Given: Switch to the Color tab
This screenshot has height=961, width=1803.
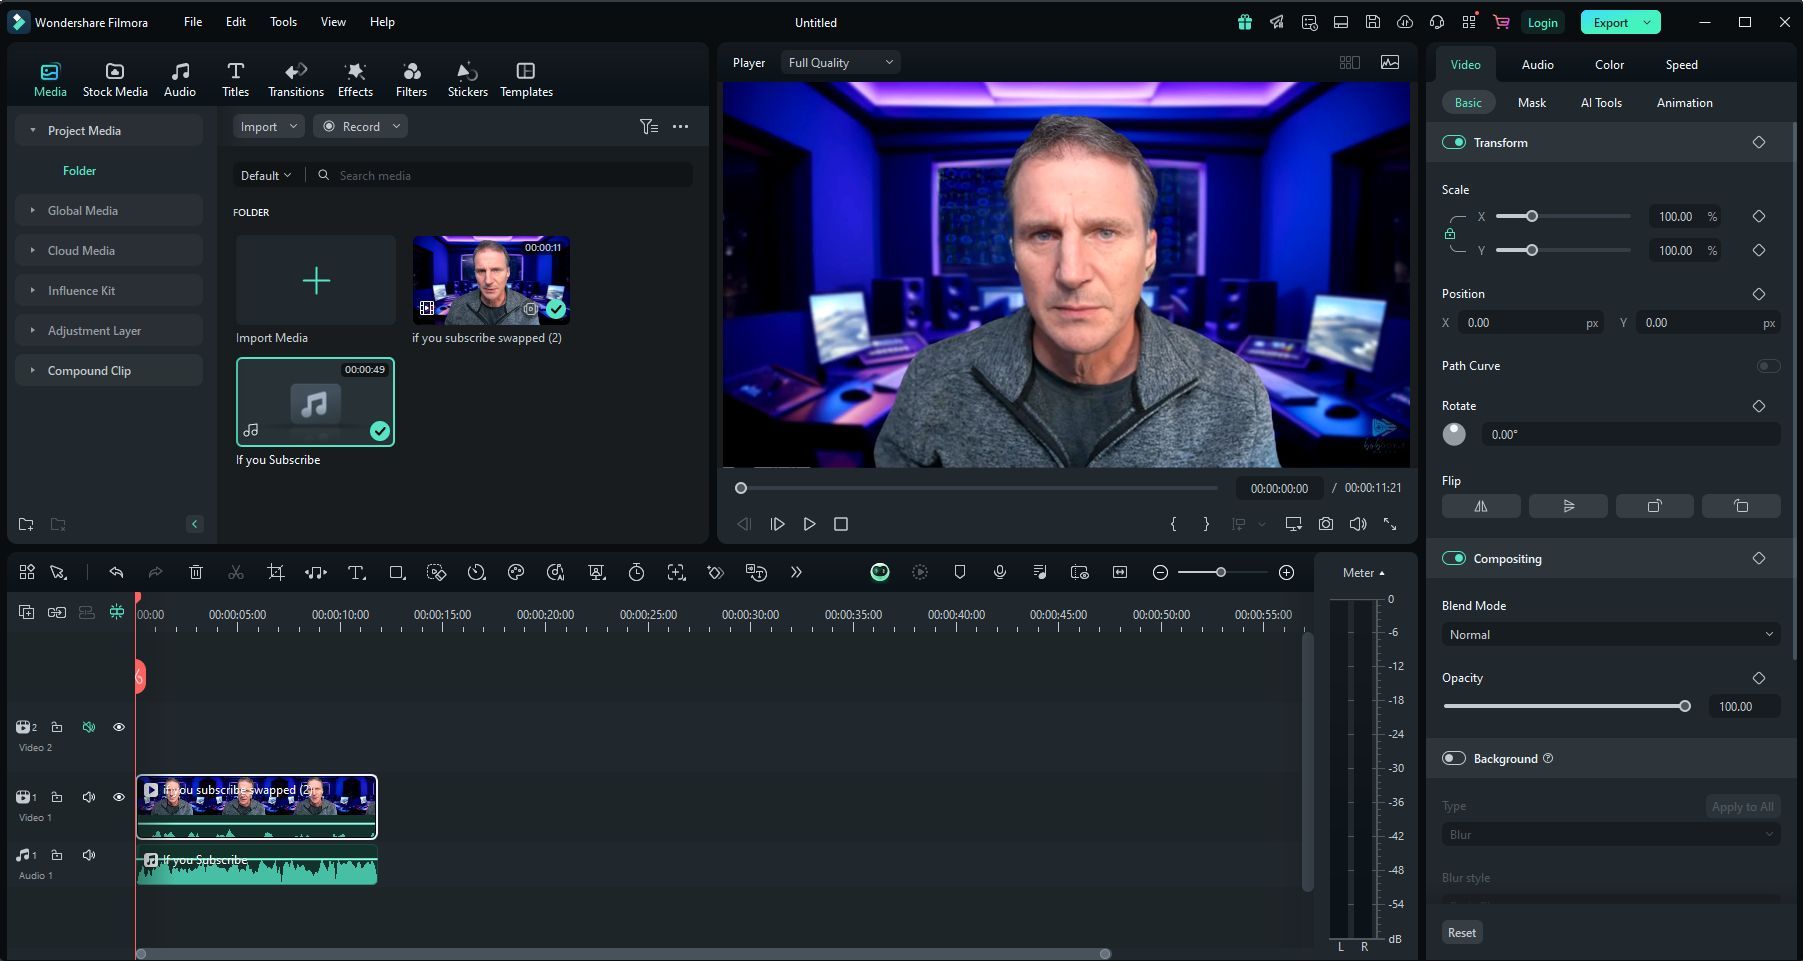Looking at the screenshot, I should 1609,64.
